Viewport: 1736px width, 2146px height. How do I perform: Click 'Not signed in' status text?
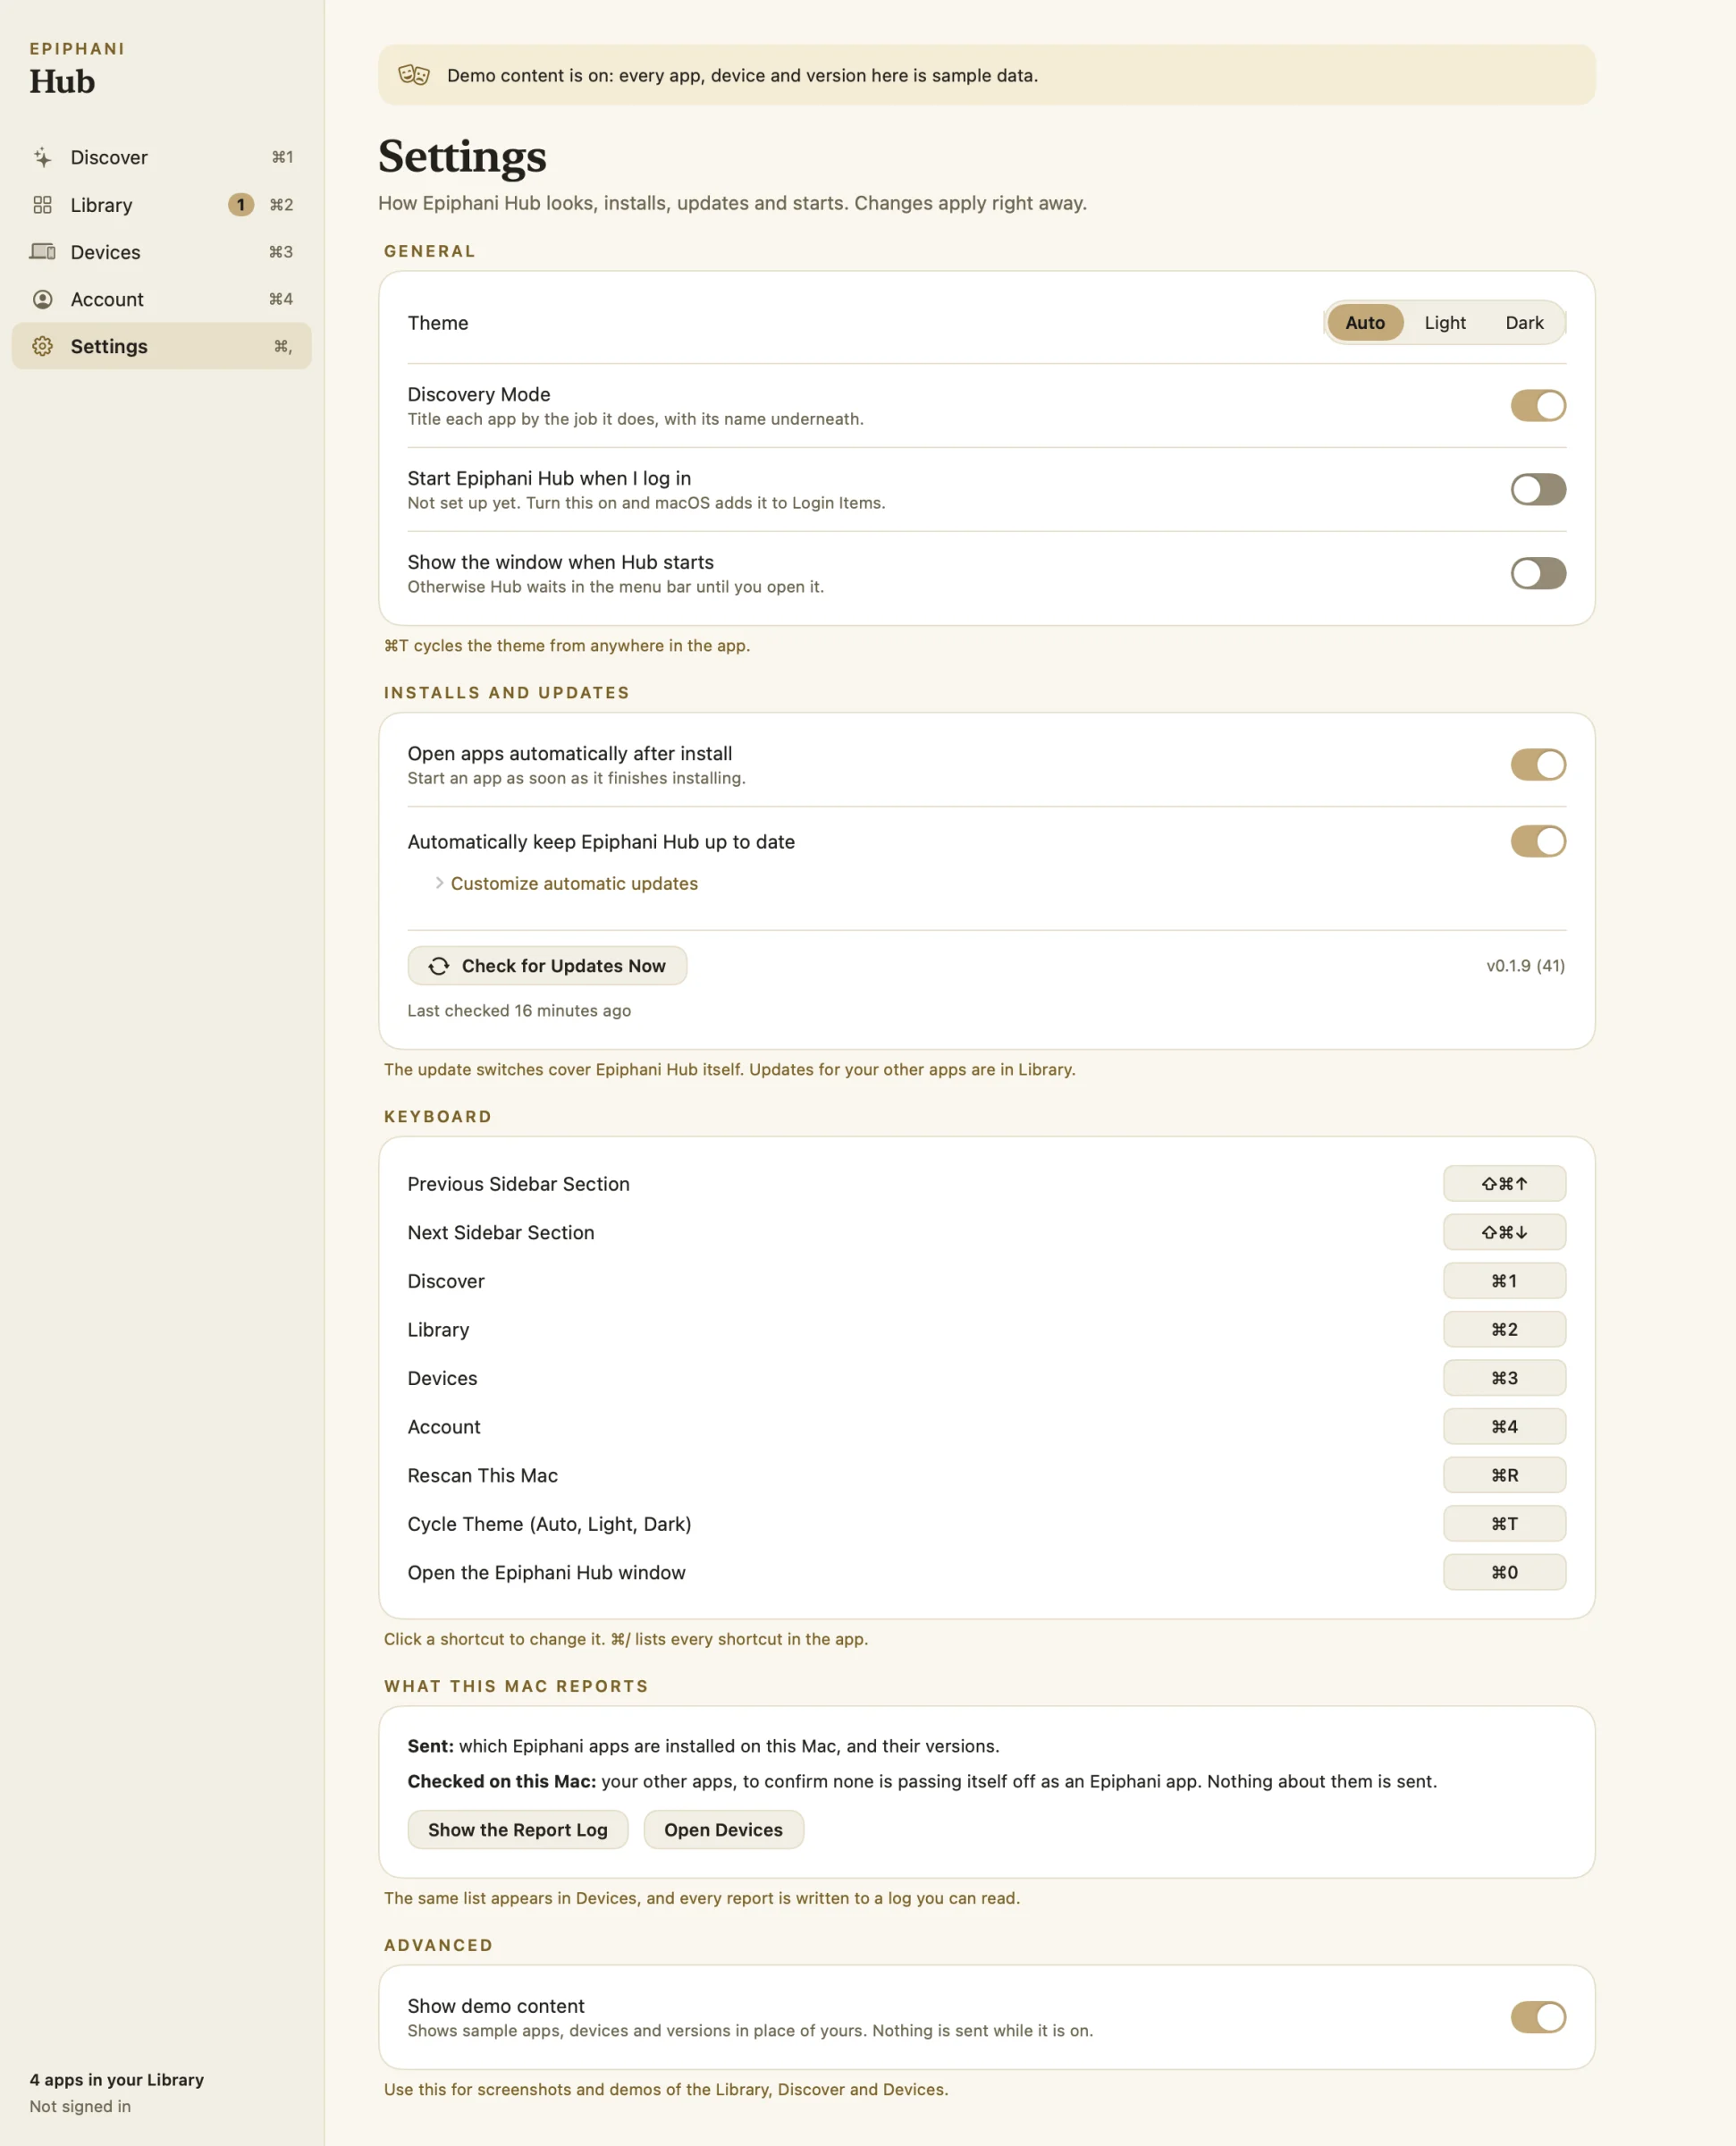point(80,2106)
